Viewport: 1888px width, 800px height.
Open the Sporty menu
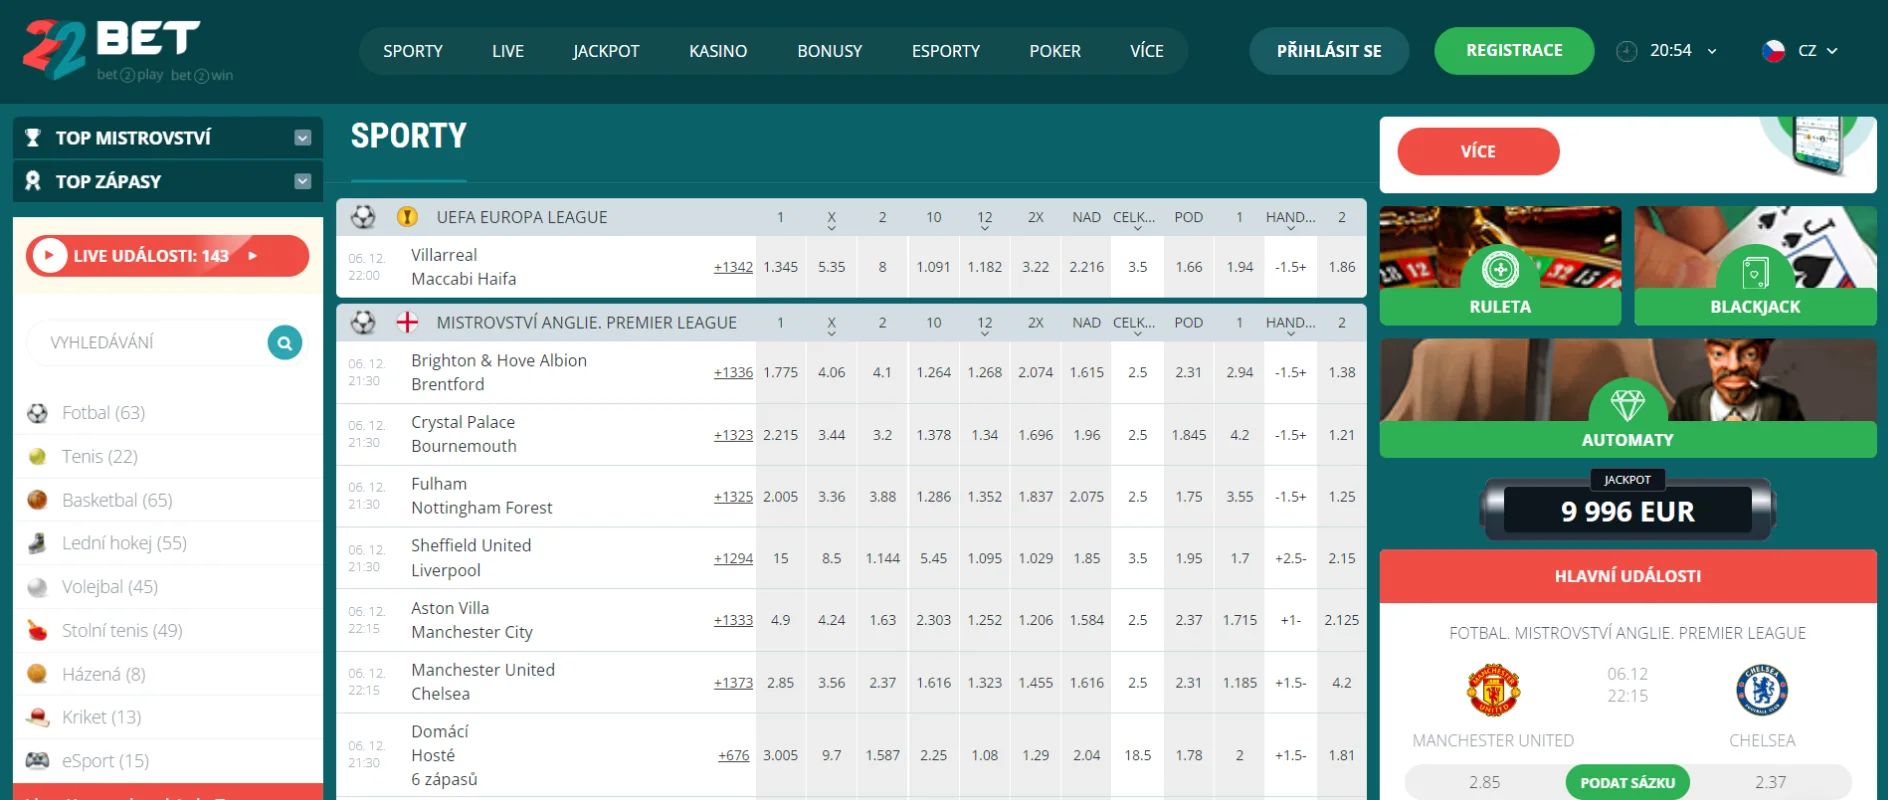pos(413,51)
